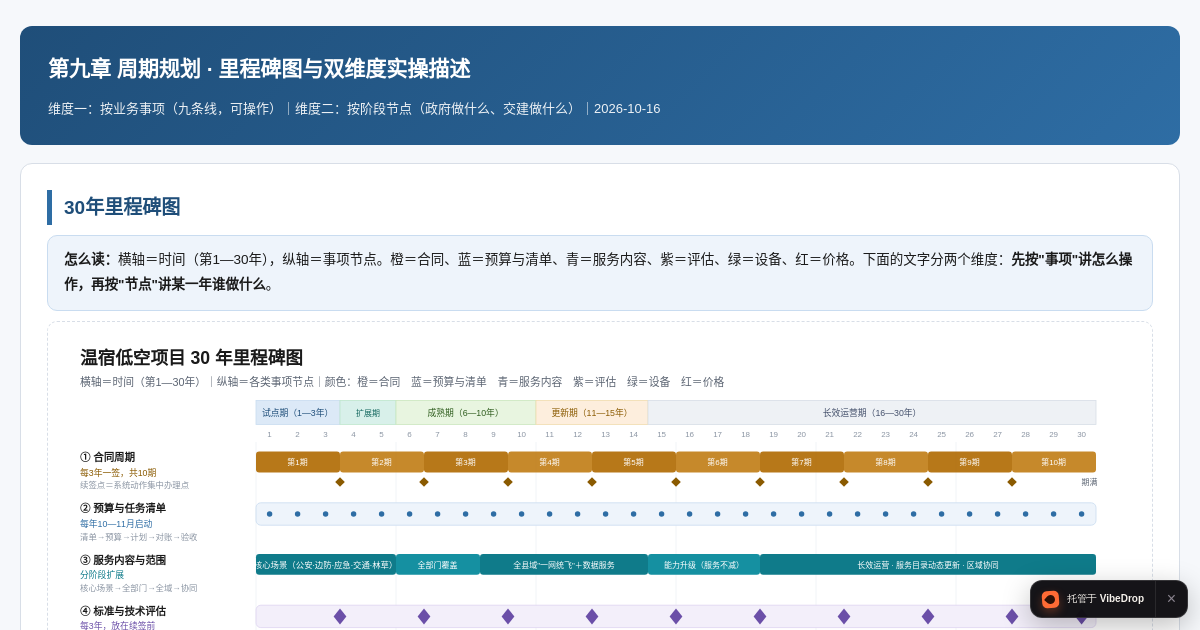
Task: Click the 维度一：按业务事项 subtitle text
Action: click(x=165, y=109)
